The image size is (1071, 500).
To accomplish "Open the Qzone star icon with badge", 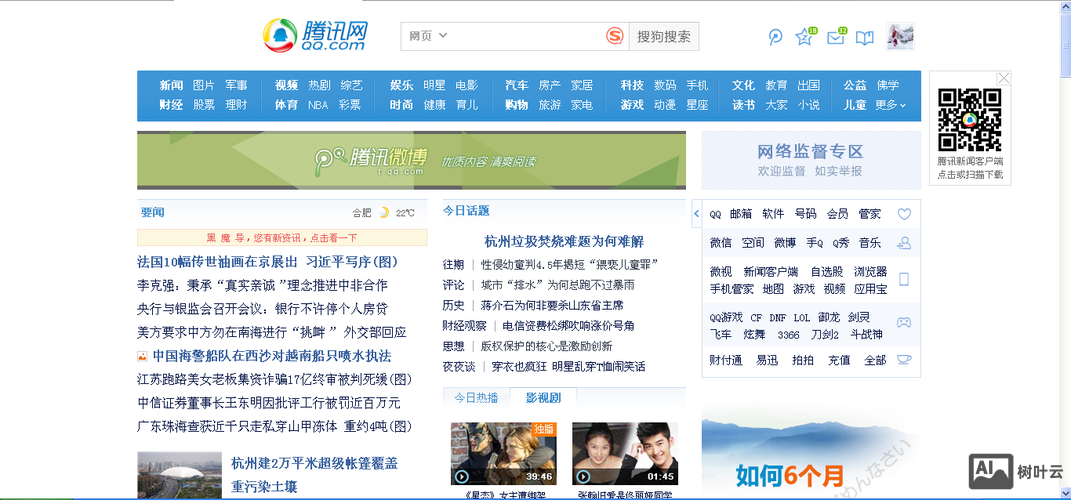I will pyautogui.click(x=805, y=36).
